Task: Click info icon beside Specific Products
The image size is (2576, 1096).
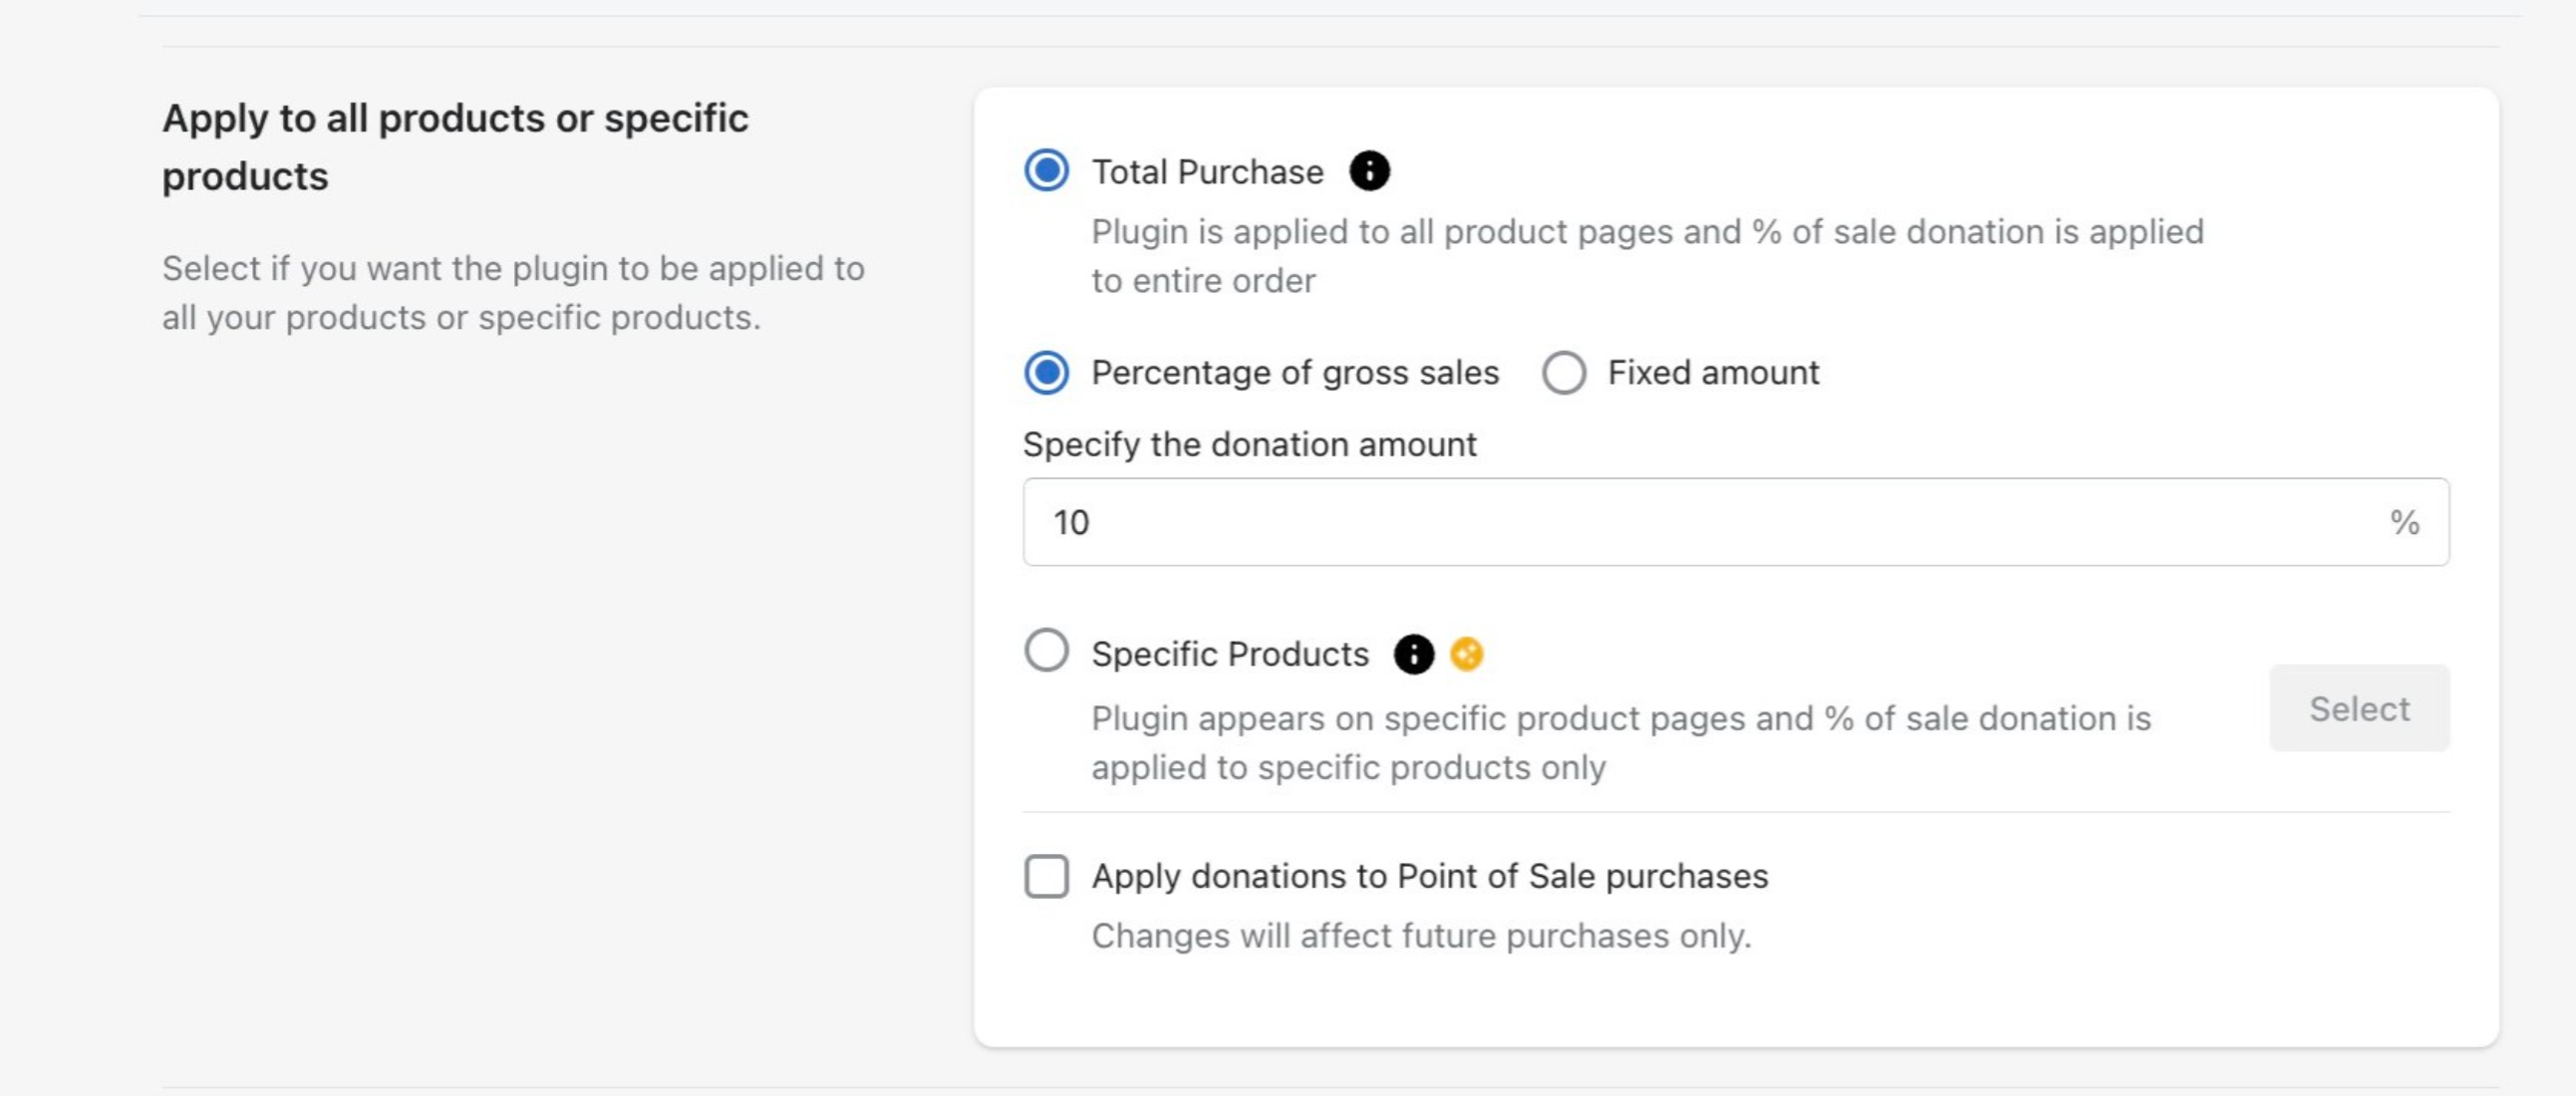Action: tap(1413, 654)
